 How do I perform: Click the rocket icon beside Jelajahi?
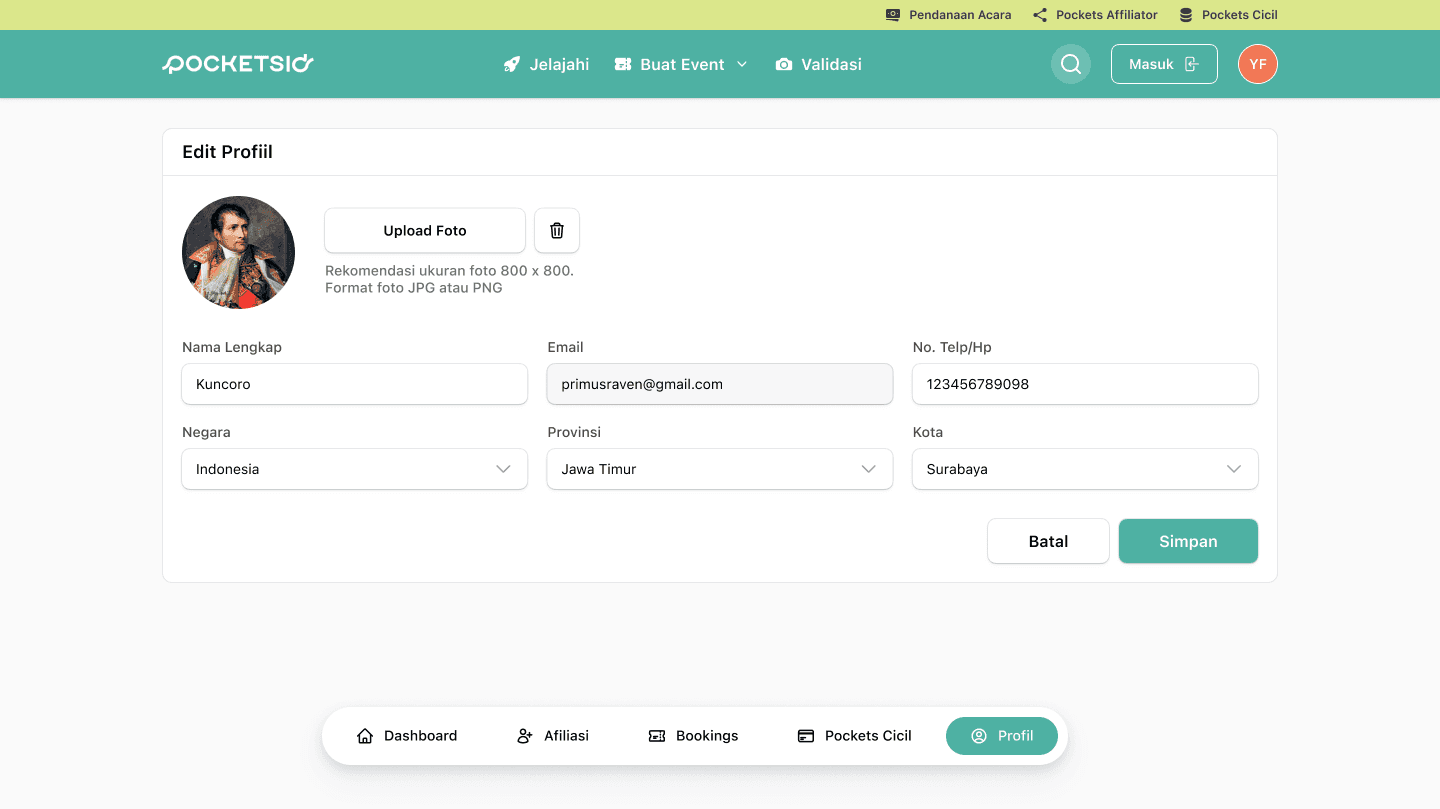512,64
